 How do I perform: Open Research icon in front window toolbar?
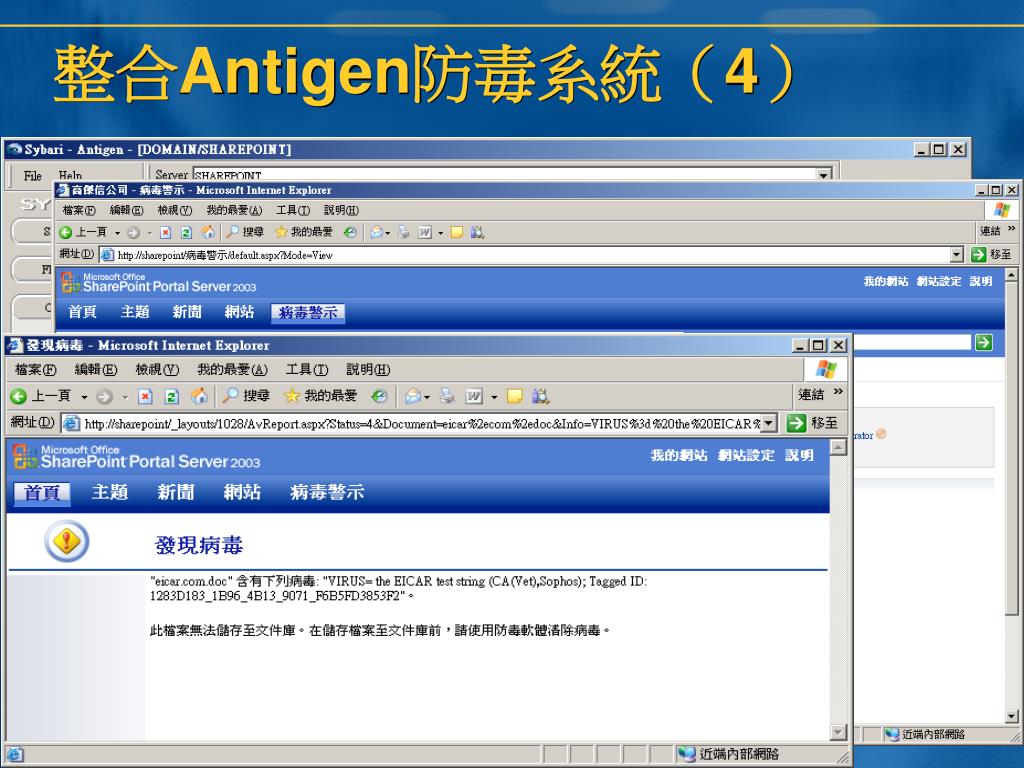(540, 396)
